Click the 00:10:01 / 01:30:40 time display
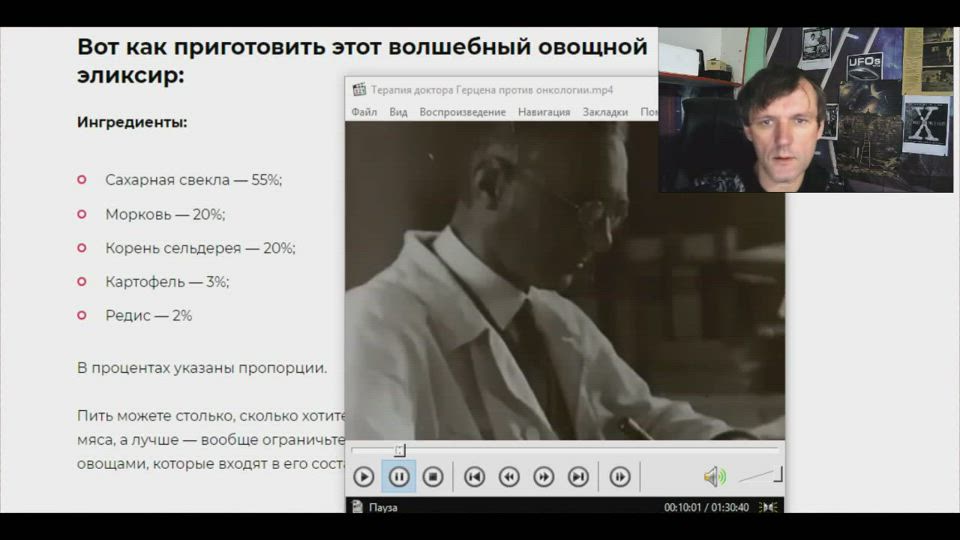 706,507
